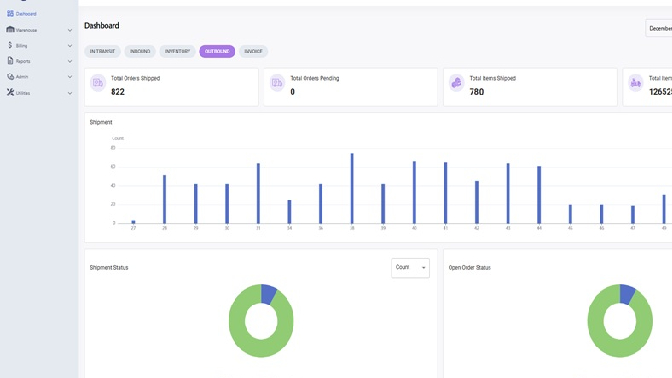
Task: Click the Utilities tools icon
Action: [10, 92]
